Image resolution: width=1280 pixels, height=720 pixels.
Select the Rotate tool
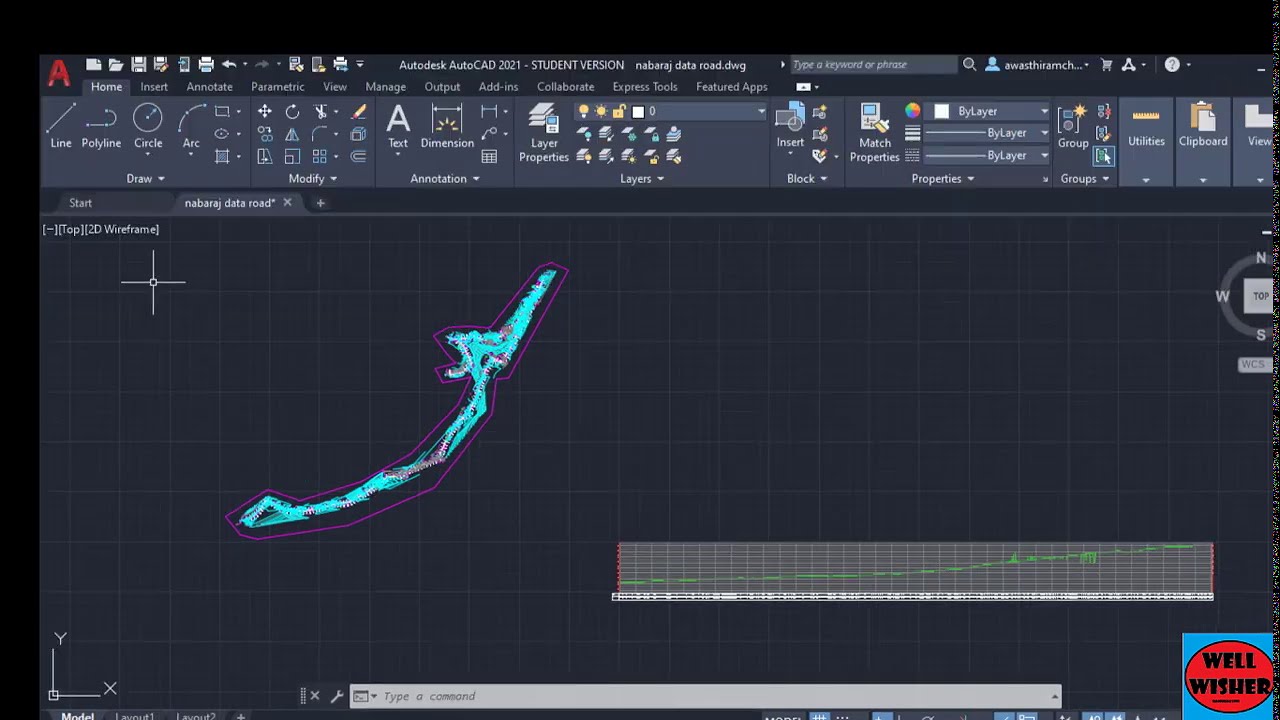pyautogui.click(x=292, y=111)
